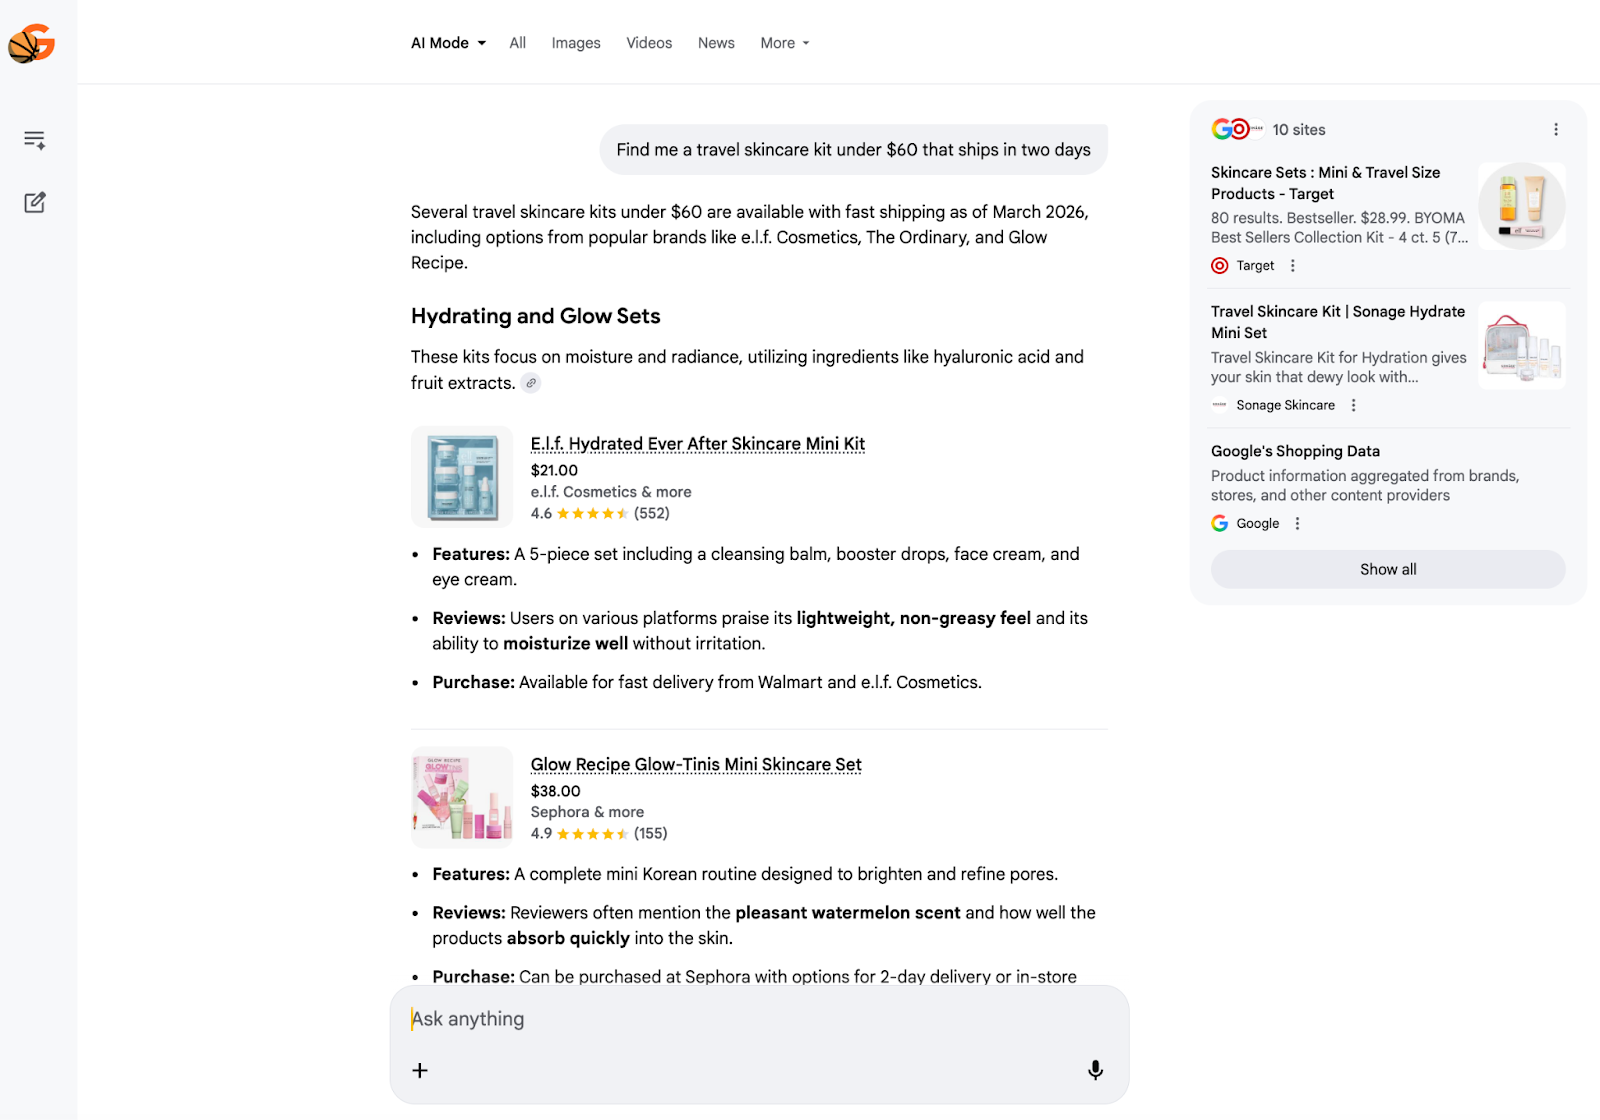The image size is (1600, 1120).
Task: Open the Google homepage logo
Action: click(x=33, y=42)
